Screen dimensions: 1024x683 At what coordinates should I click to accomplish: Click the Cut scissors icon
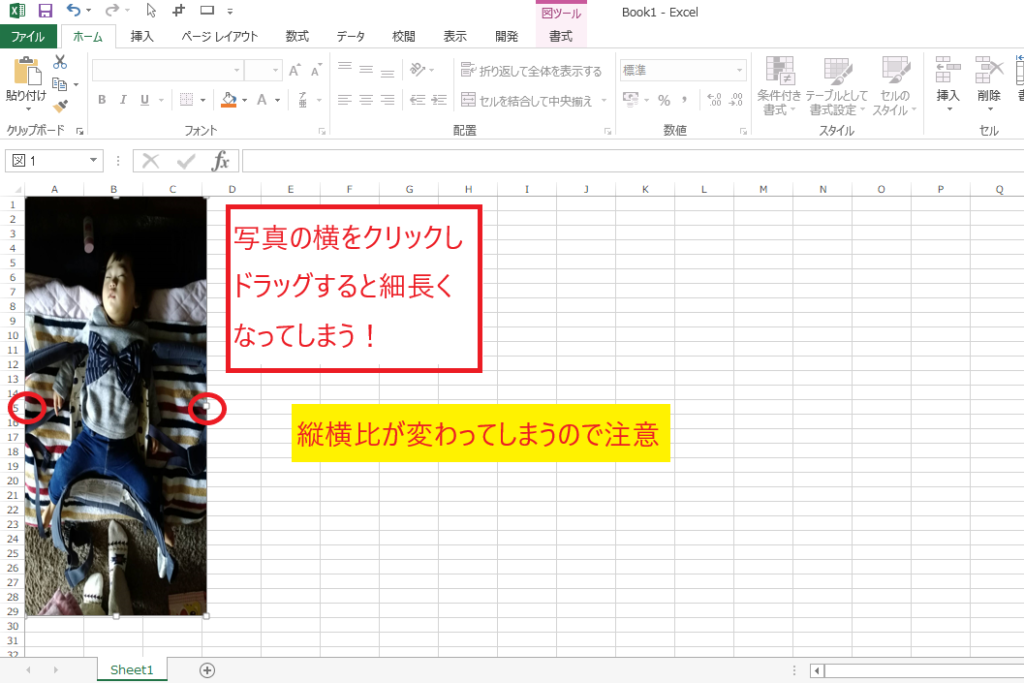pos(60,63)
